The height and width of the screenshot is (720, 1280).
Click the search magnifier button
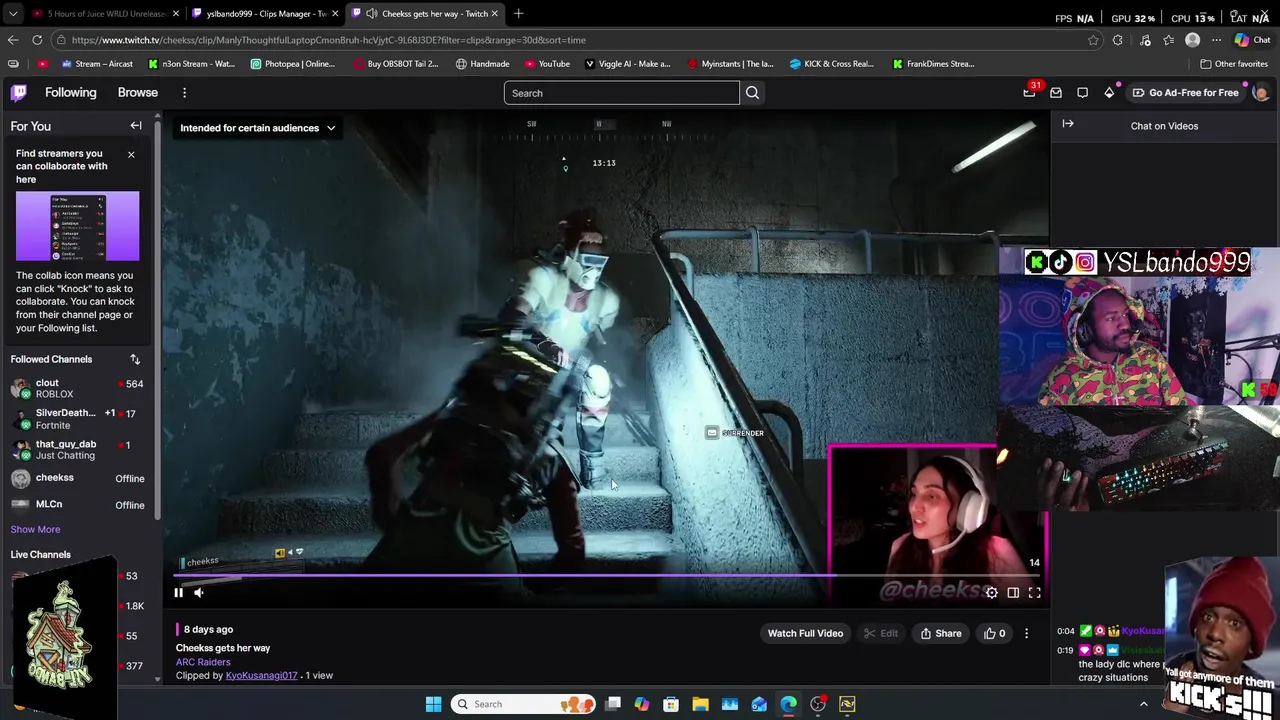click(752, 93)
